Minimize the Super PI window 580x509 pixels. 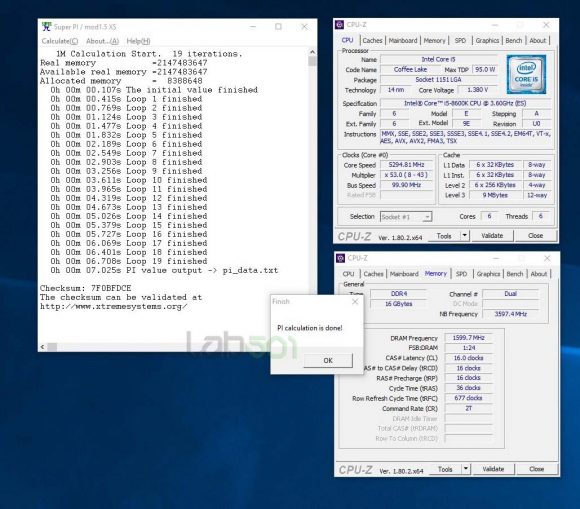(x=253, y=27)
